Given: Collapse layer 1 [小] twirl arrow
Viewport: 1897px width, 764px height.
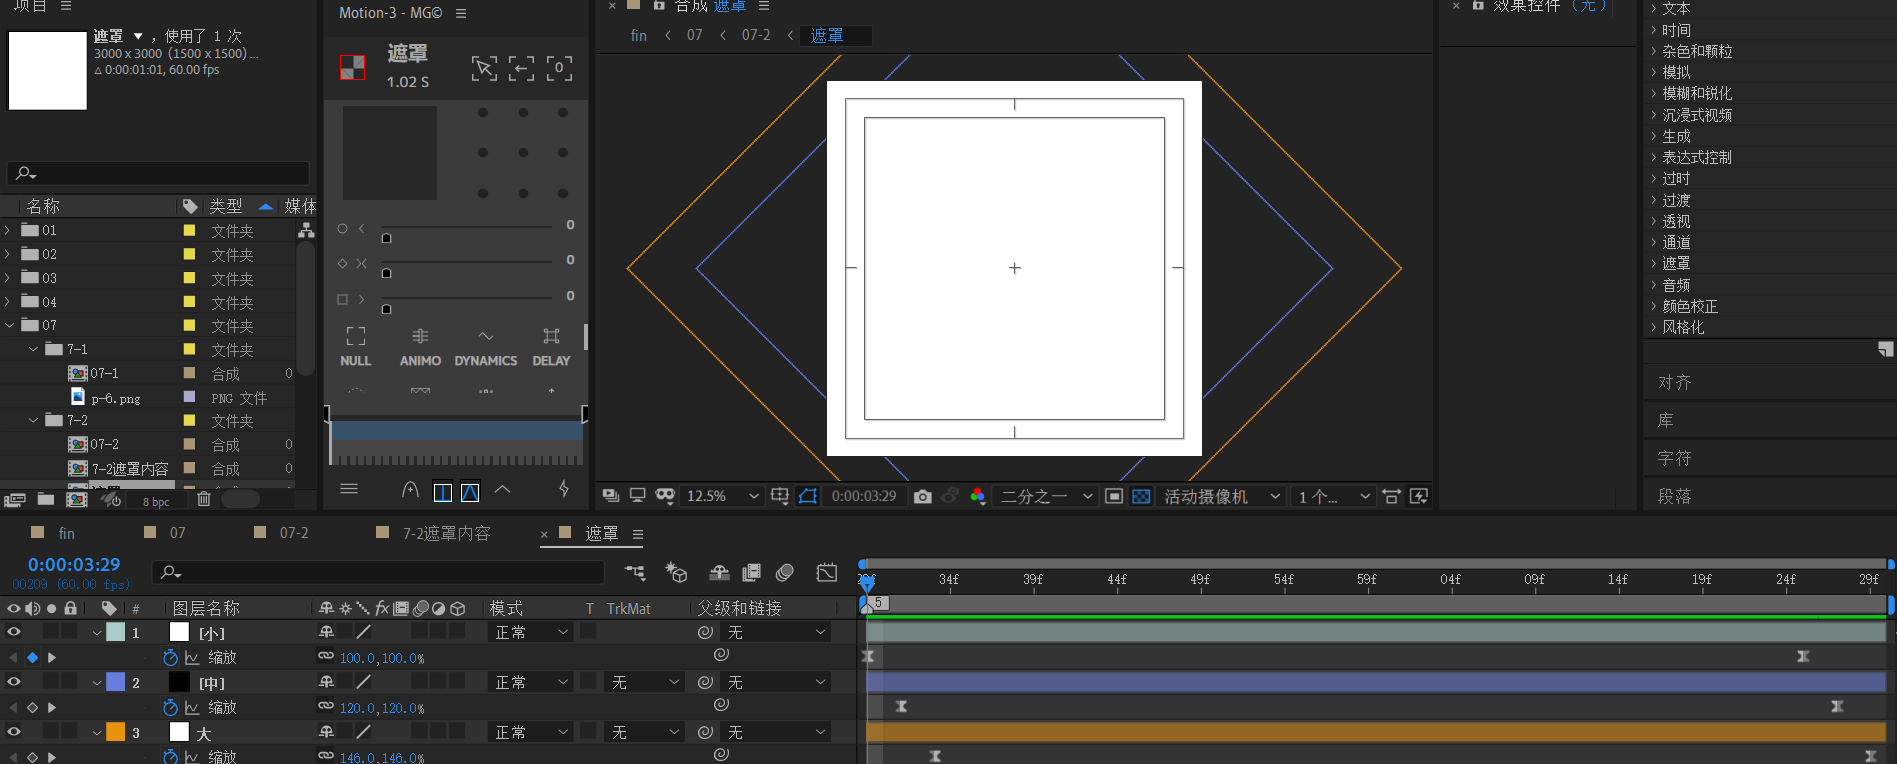Looking at the screenshot, I should coord(97,632).
